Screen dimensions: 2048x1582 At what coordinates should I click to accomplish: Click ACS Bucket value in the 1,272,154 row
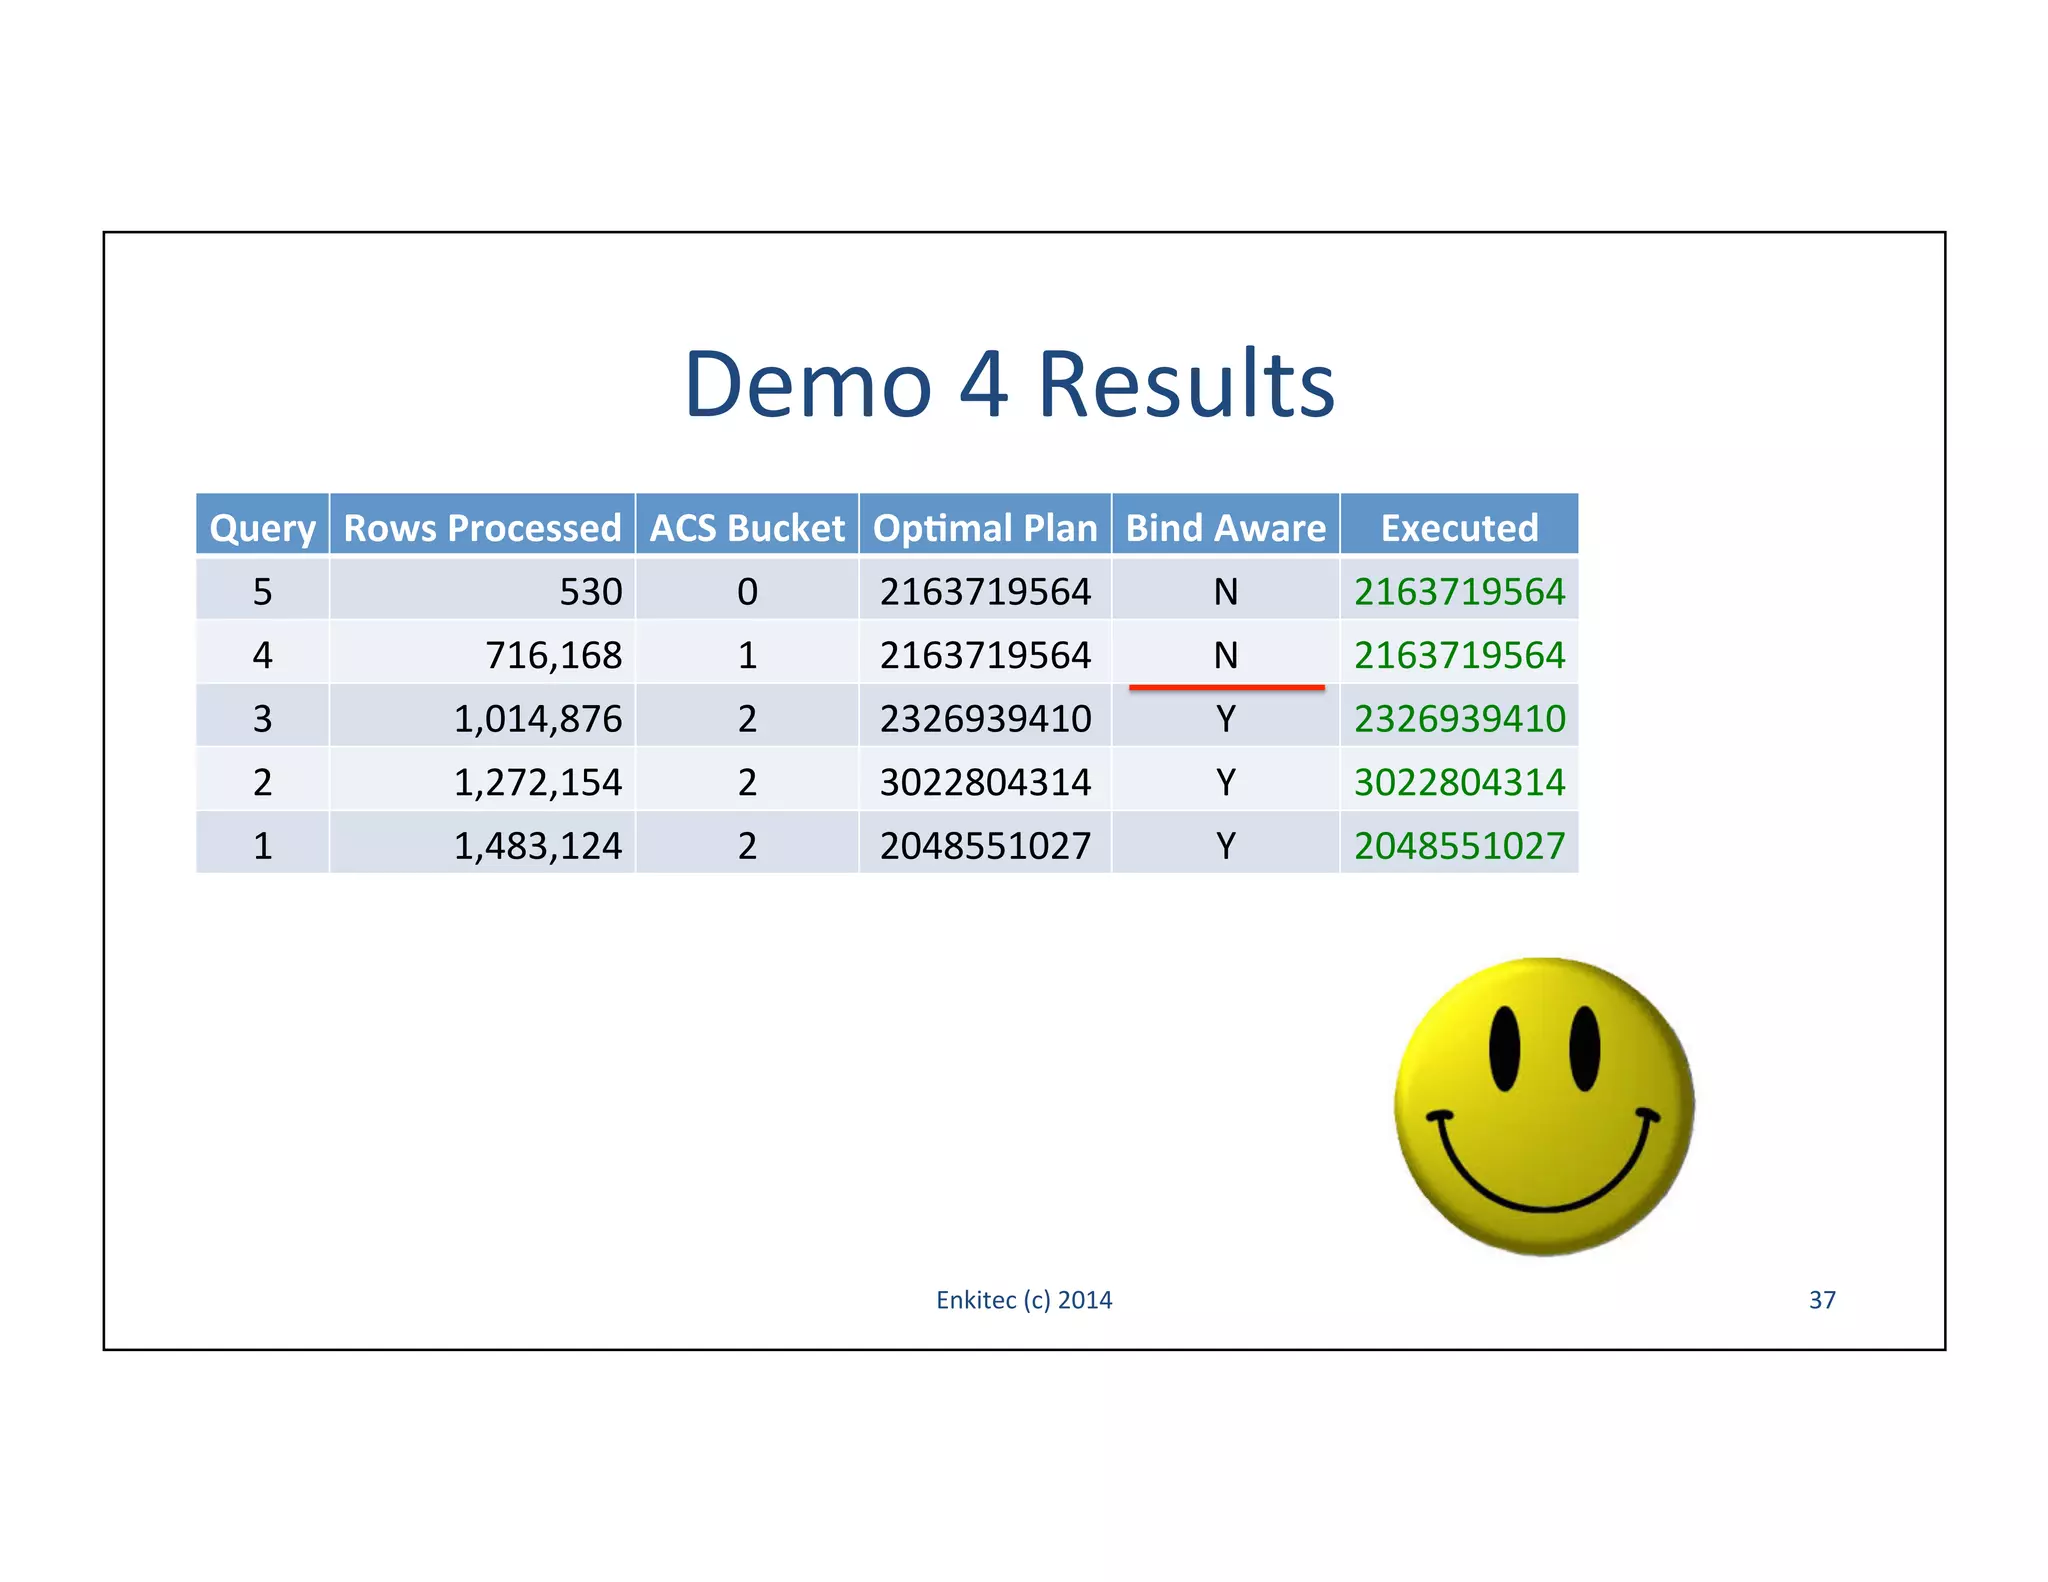tap(747, 782)
